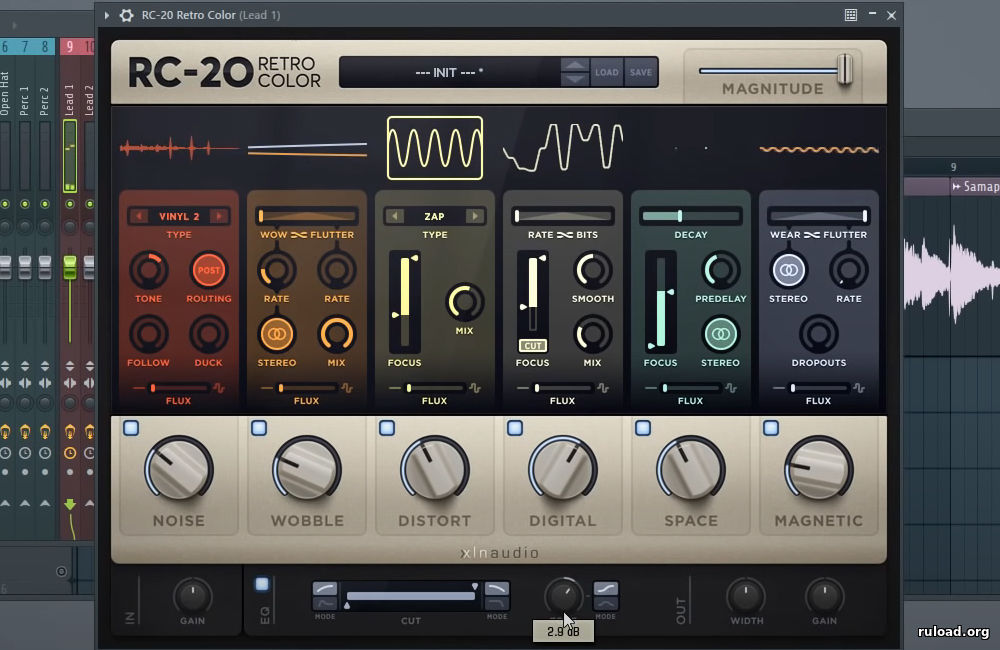The image size is (1000, 650).
Task: Click the Digital SMOOTH knob
Action: (593, 270)
